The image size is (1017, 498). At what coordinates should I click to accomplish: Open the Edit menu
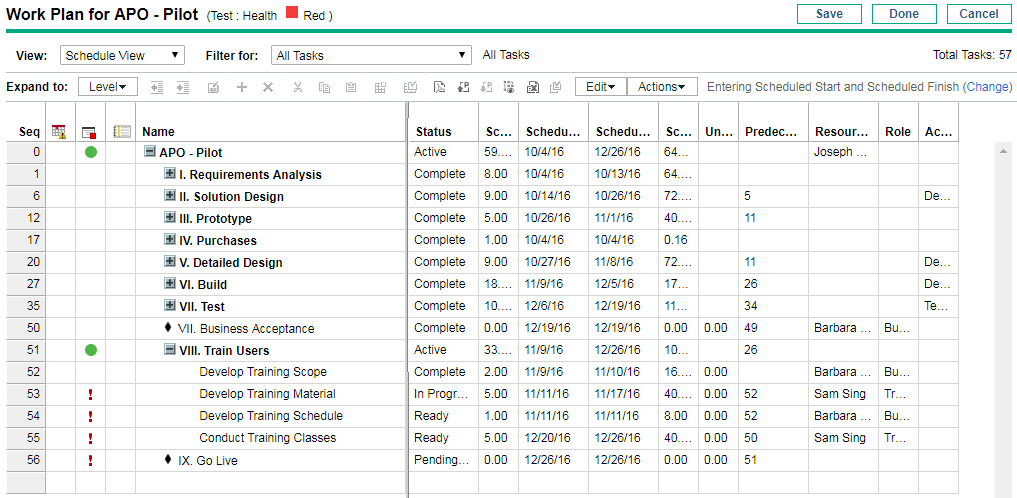point(600,87)
